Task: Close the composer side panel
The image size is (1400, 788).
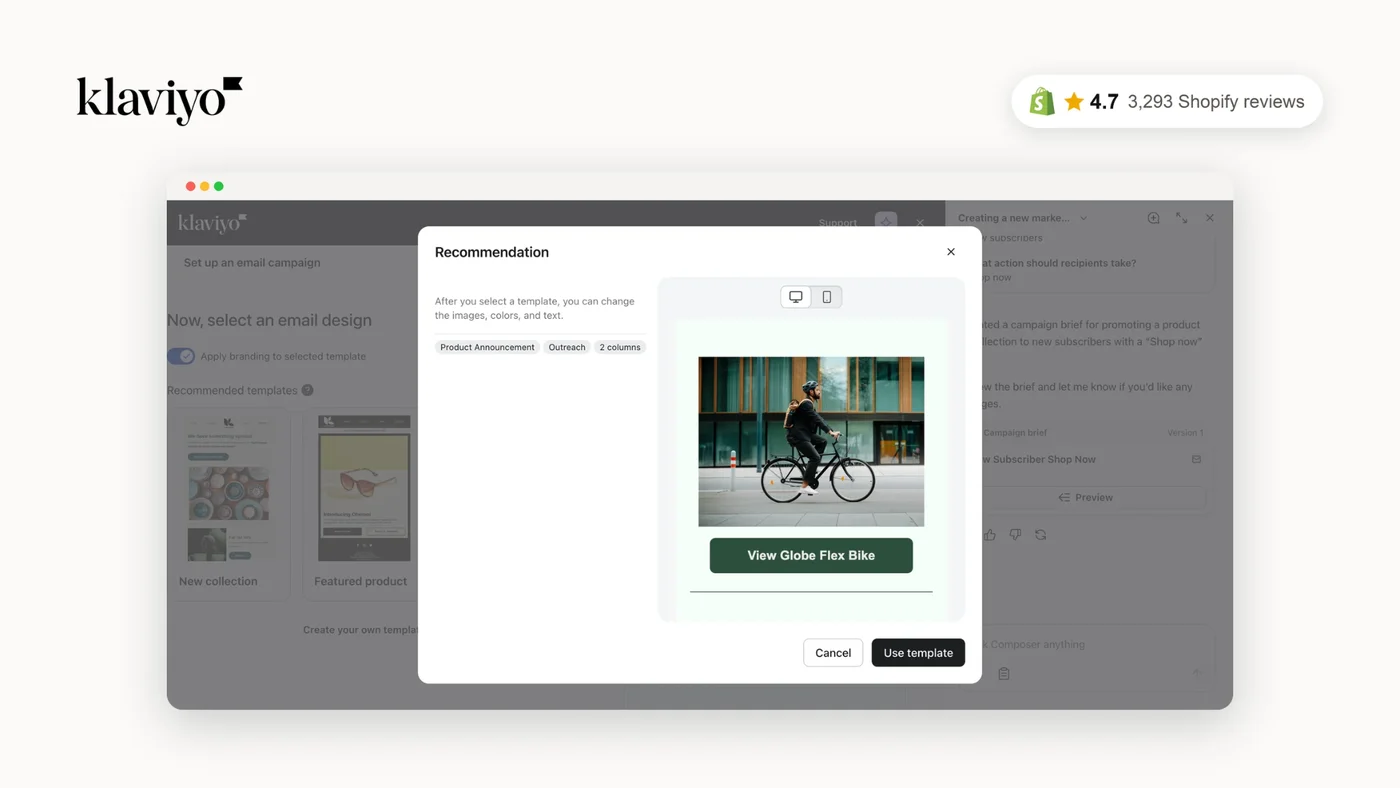Action: point(1209,218)
